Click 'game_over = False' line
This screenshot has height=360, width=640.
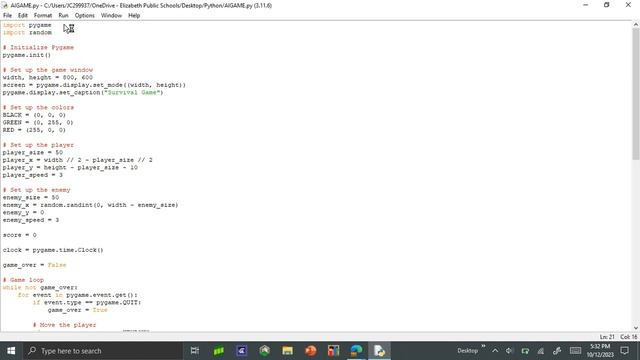pos(34,265)
